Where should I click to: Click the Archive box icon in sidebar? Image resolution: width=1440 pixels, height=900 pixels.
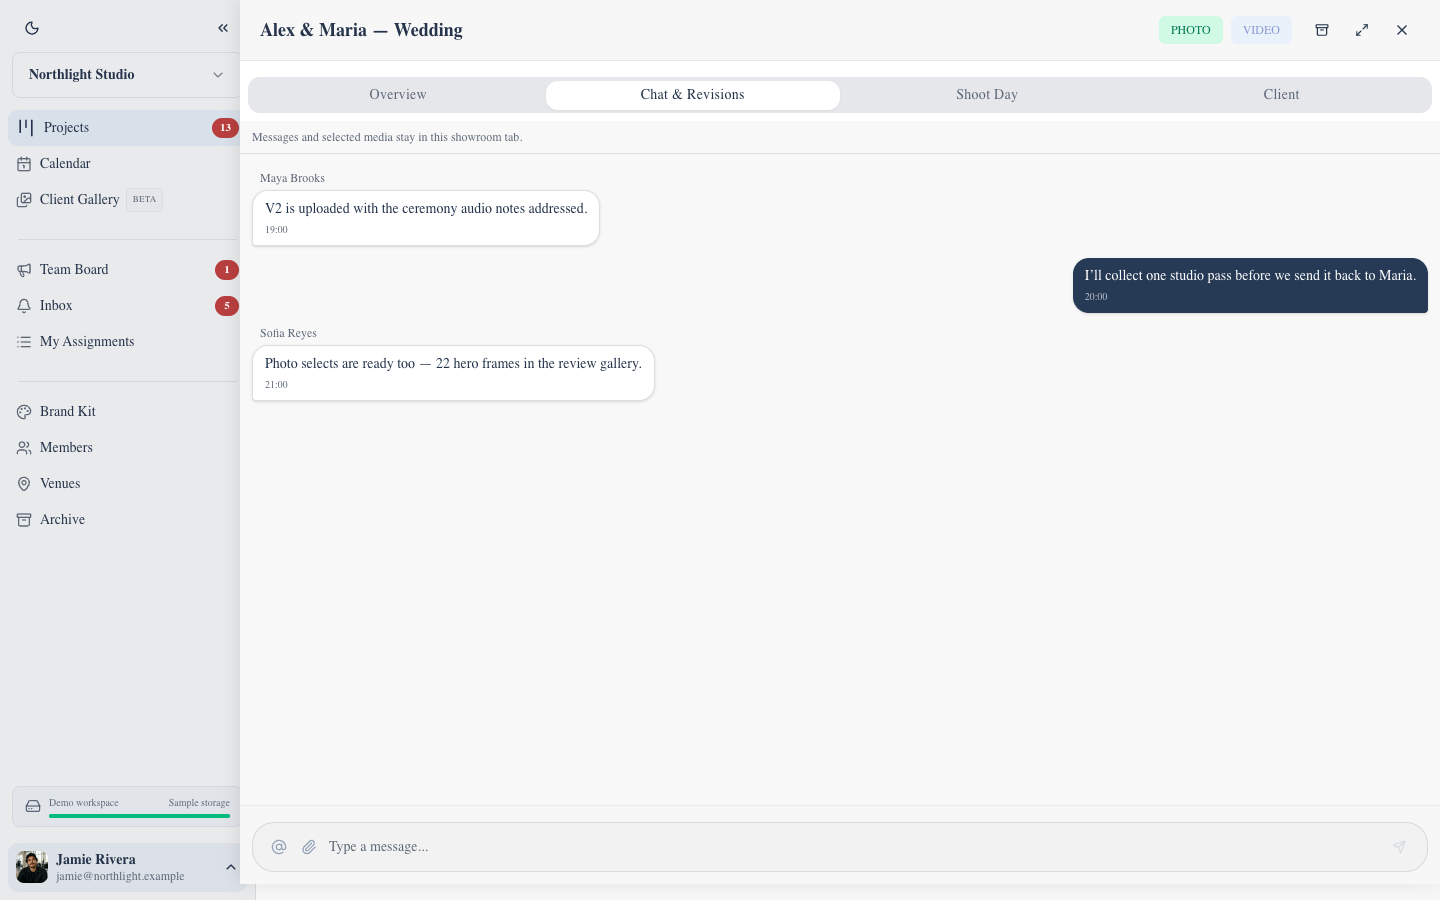coord(24,520)
